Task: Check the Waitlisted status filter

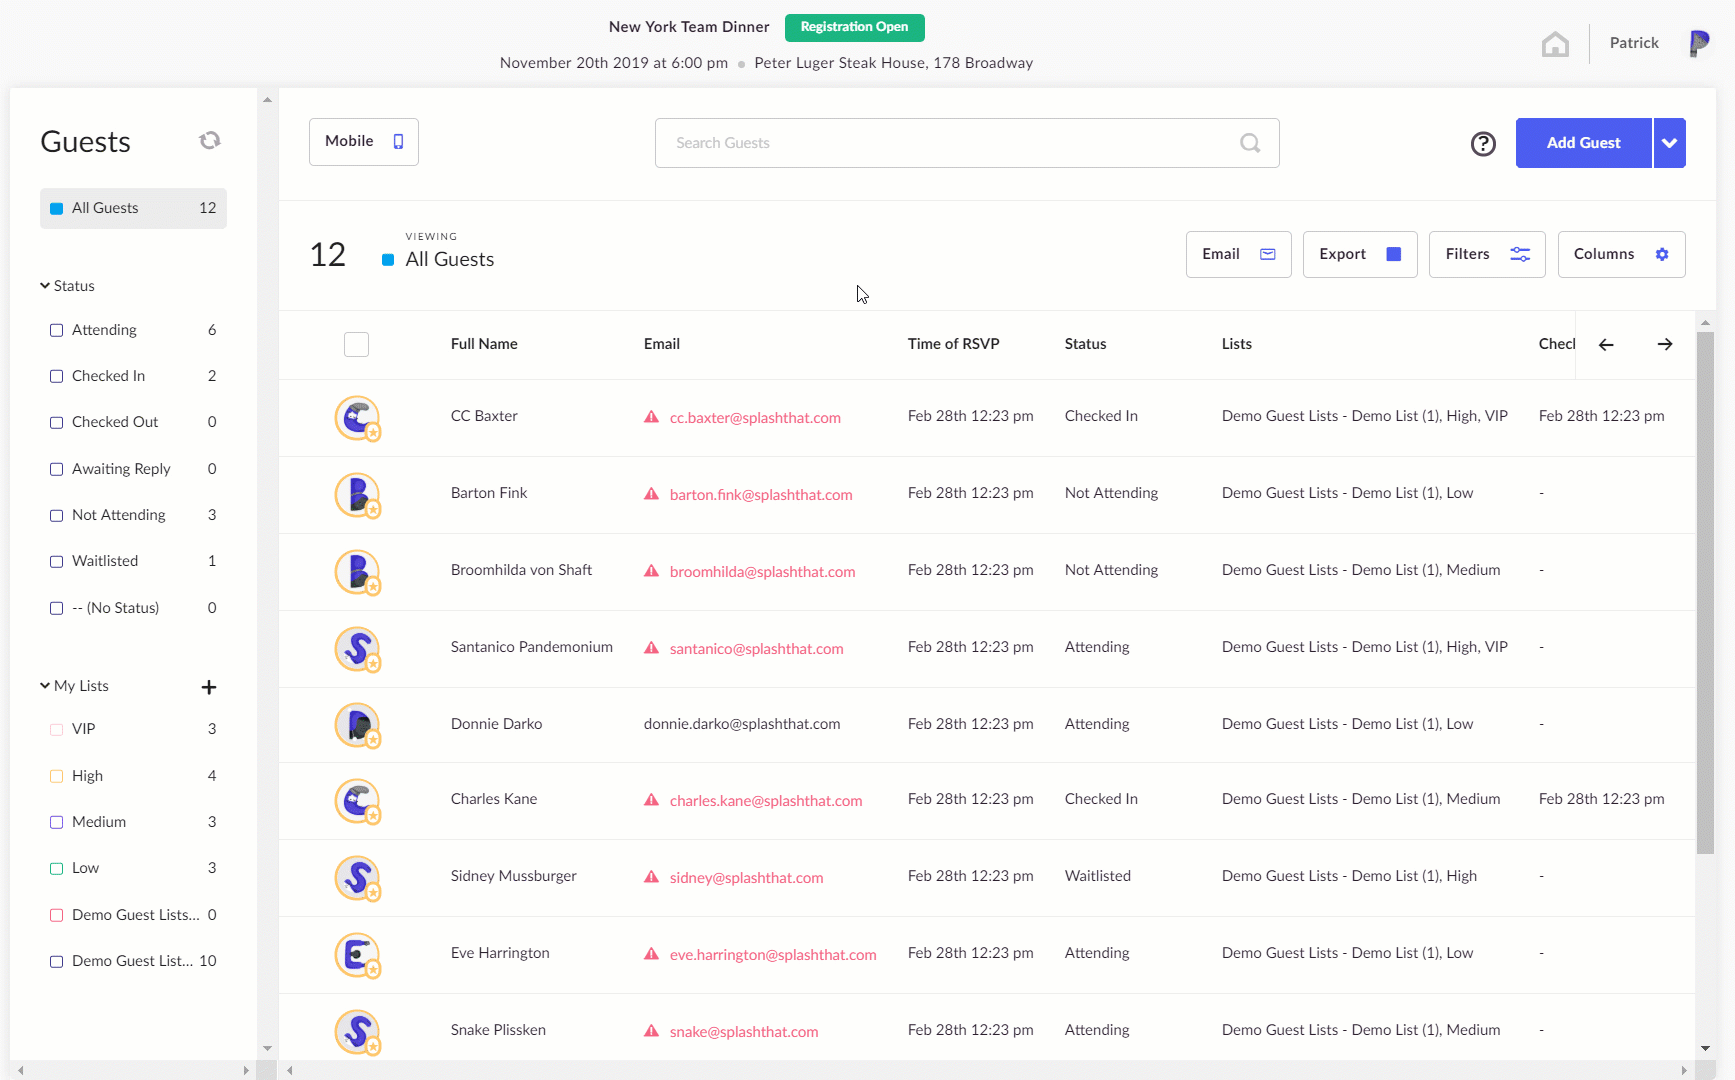Action: click(56, 561)
